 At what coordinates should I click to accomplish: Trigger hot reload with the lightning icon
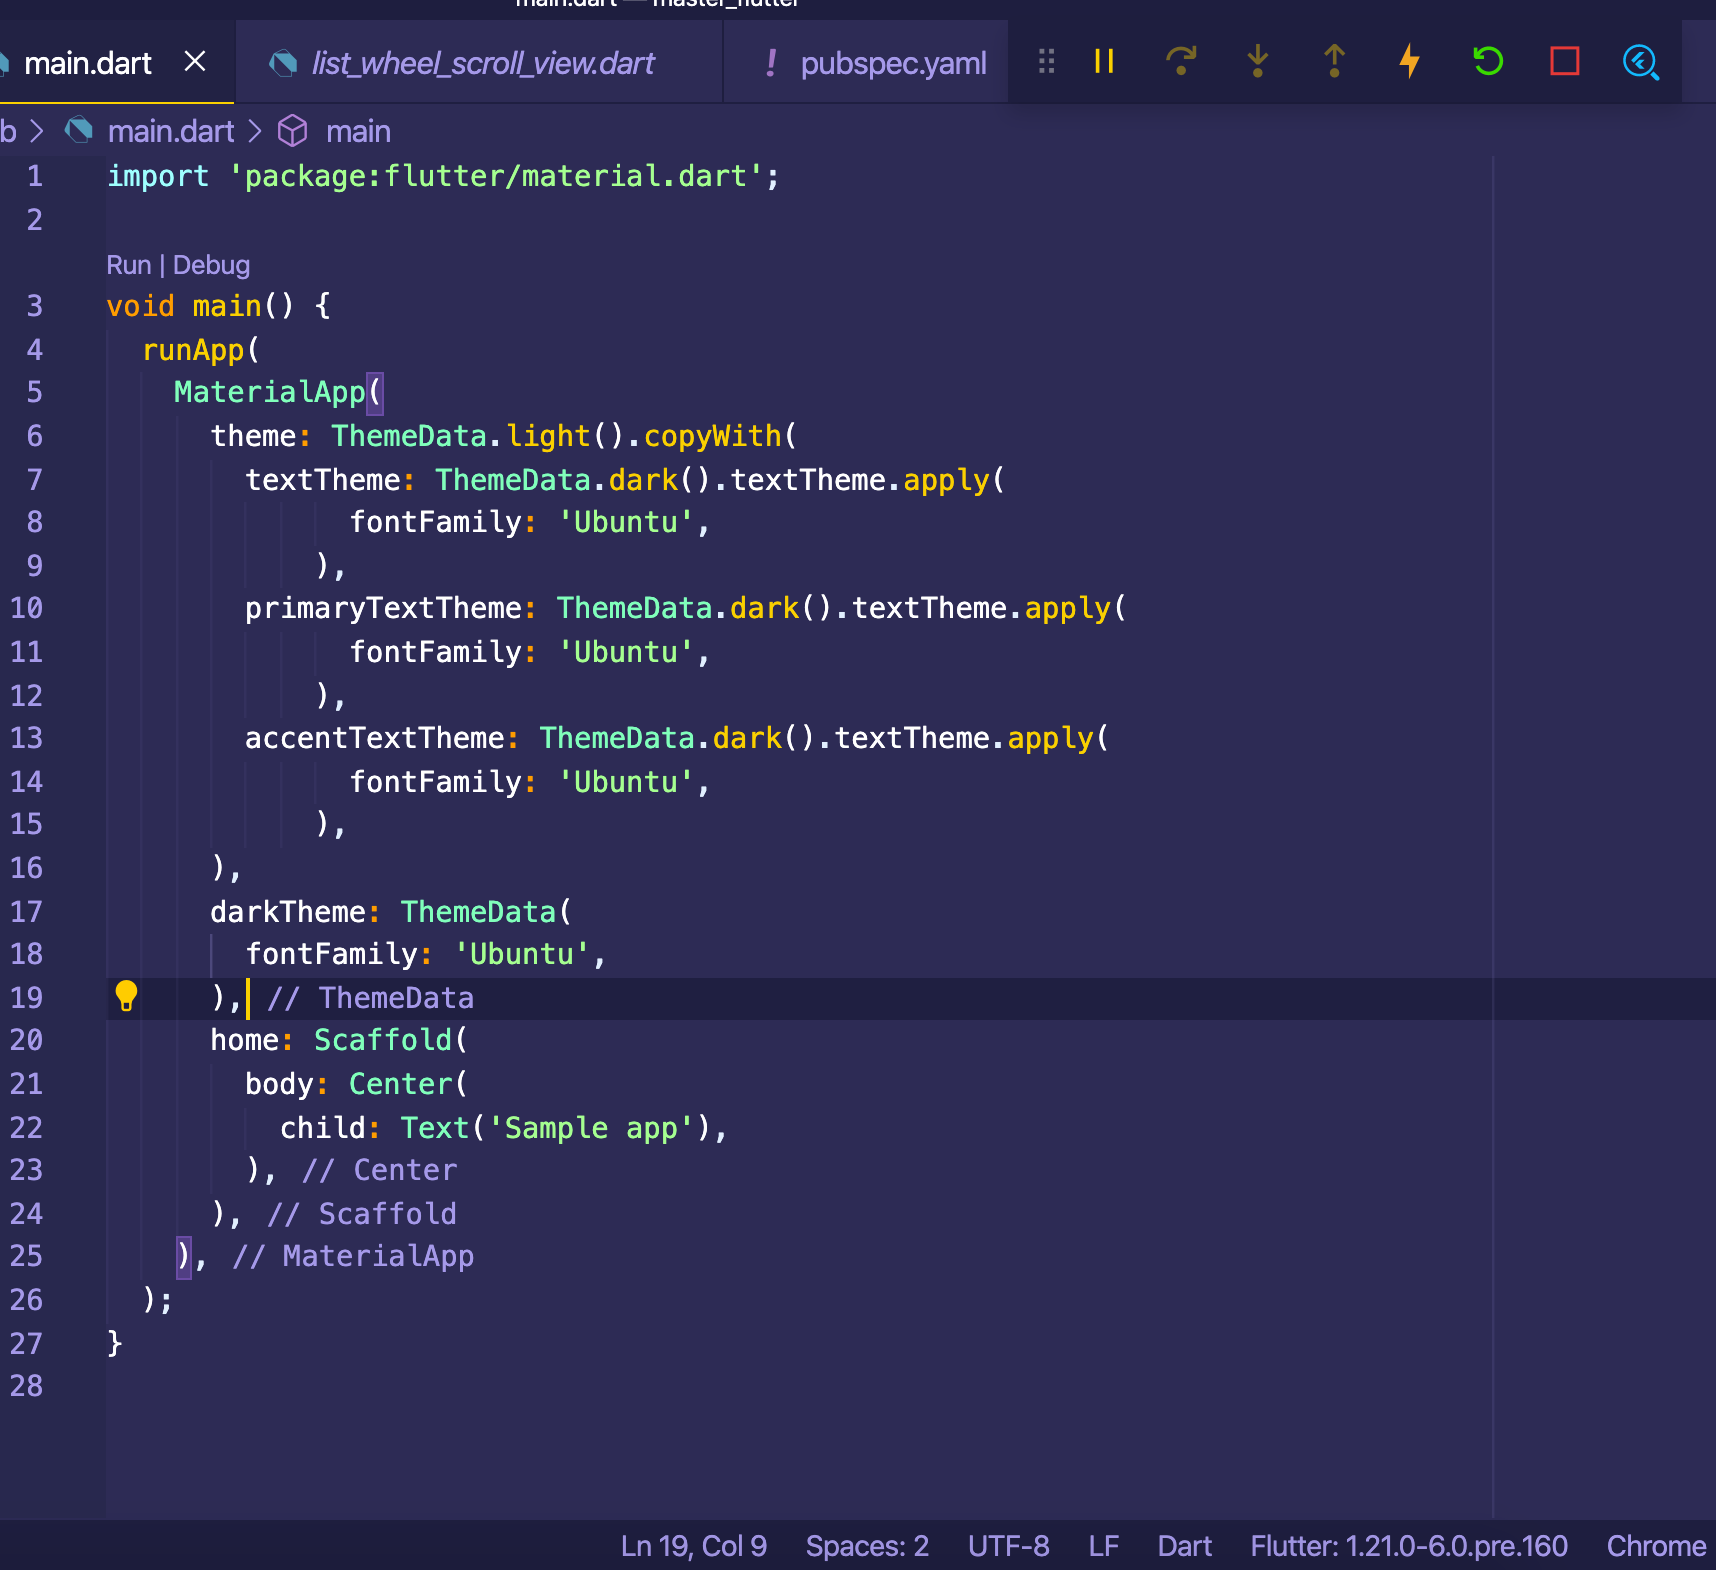[x=1410, y=62]
